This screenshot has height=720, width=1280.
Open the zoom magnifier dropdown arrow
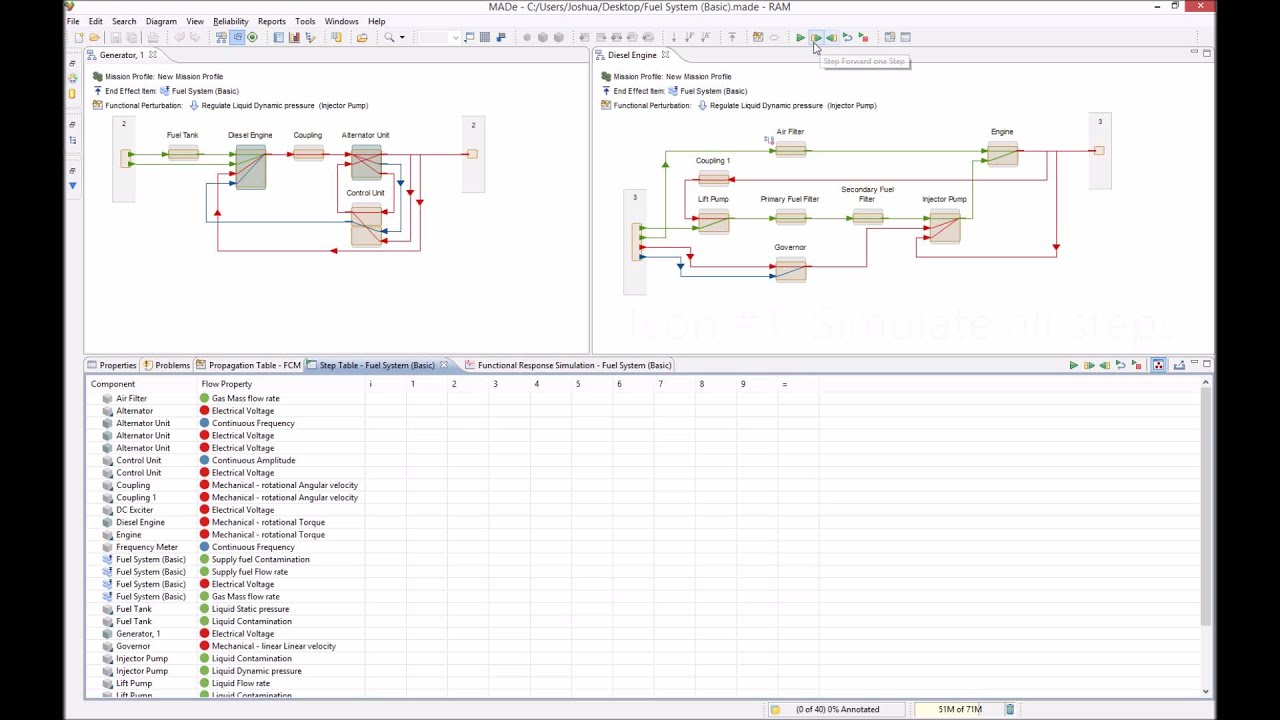click(x=402, y=37)
